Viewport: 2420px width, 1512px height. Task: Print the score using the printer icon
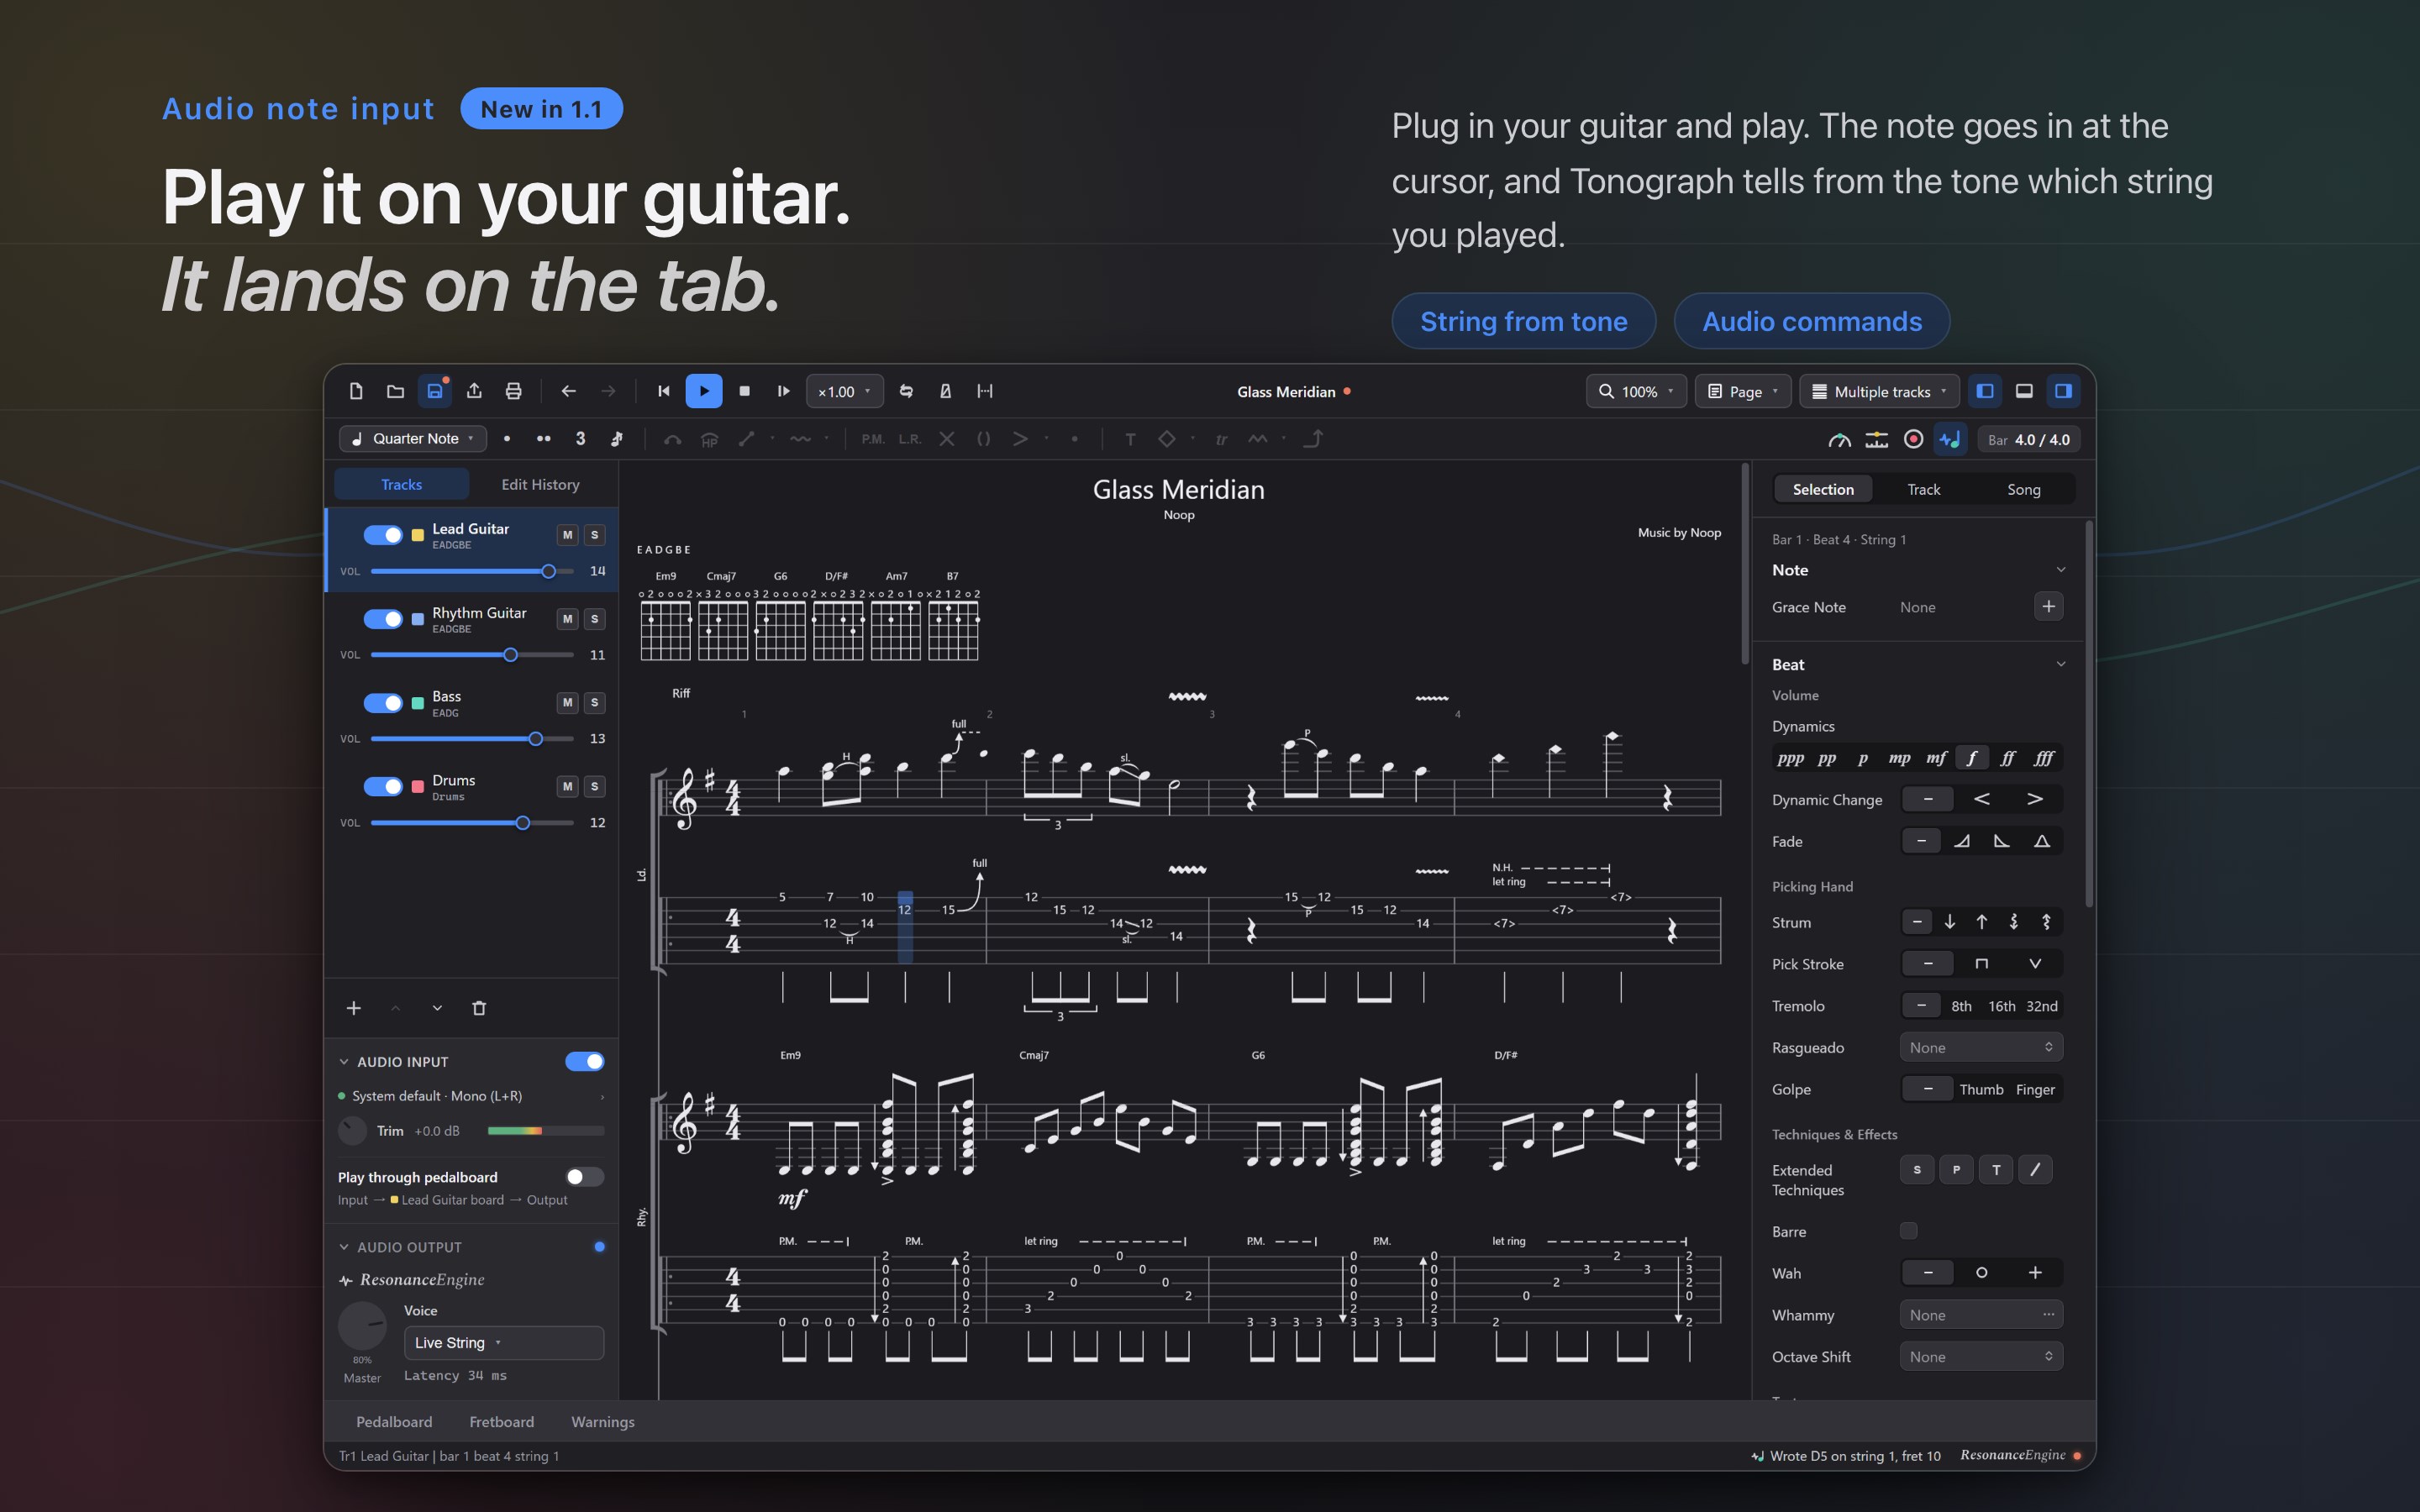(x=513, y=391)
